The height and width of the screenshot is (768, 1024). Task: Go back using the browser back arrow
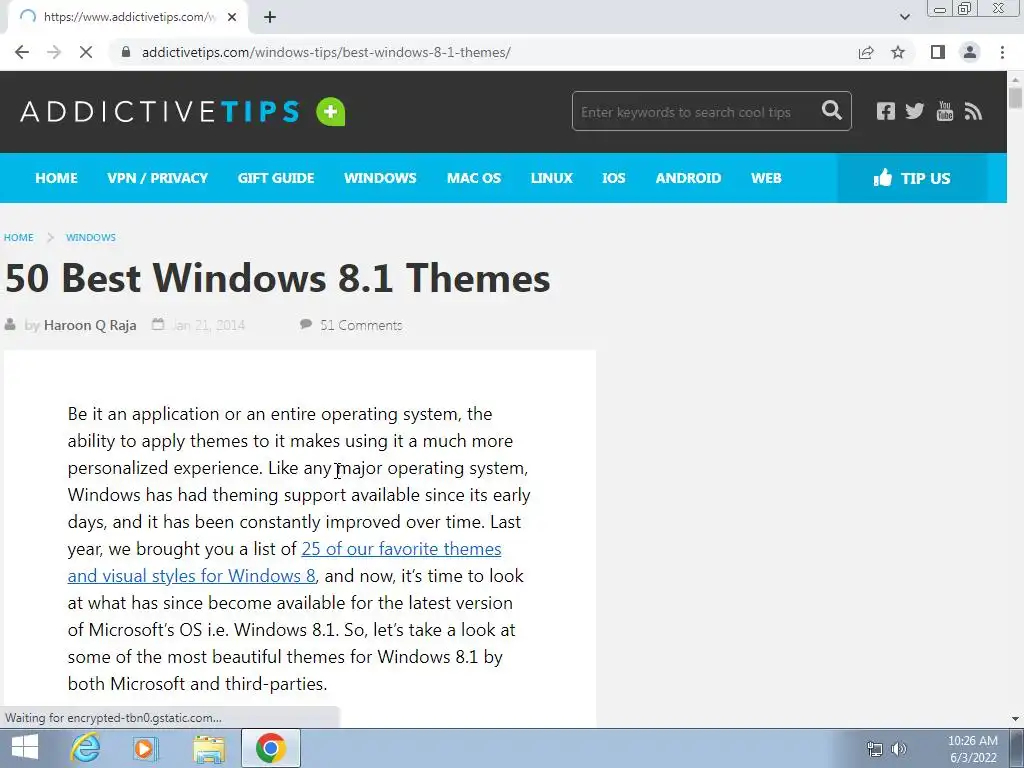point(22,52)
